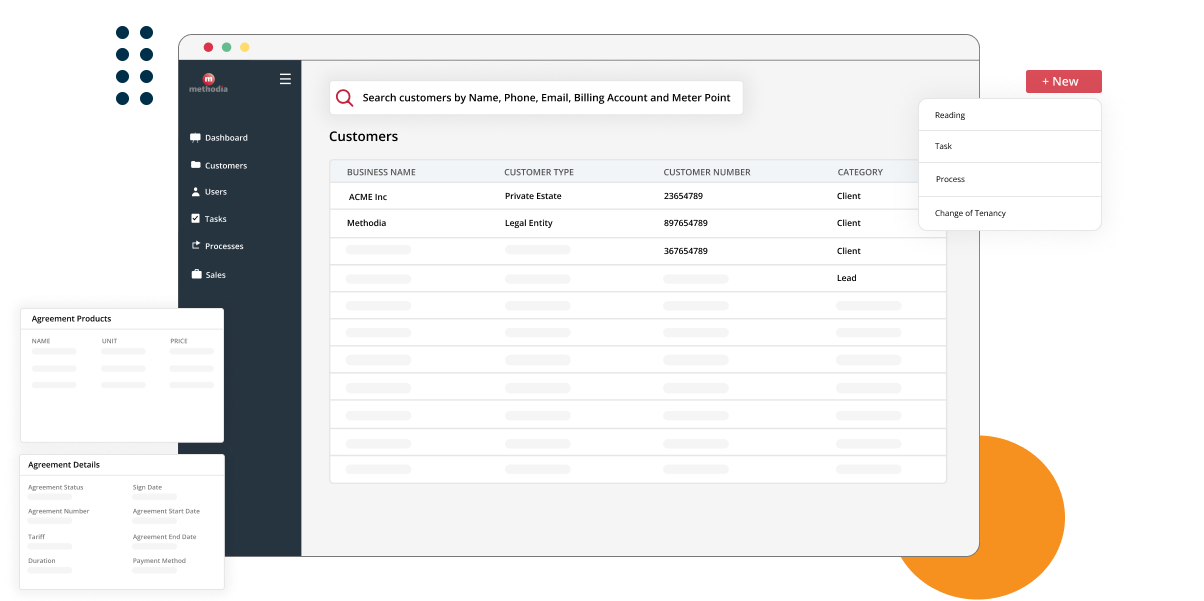
Task: Open the Methodia customer record
Action: point(366,222)
